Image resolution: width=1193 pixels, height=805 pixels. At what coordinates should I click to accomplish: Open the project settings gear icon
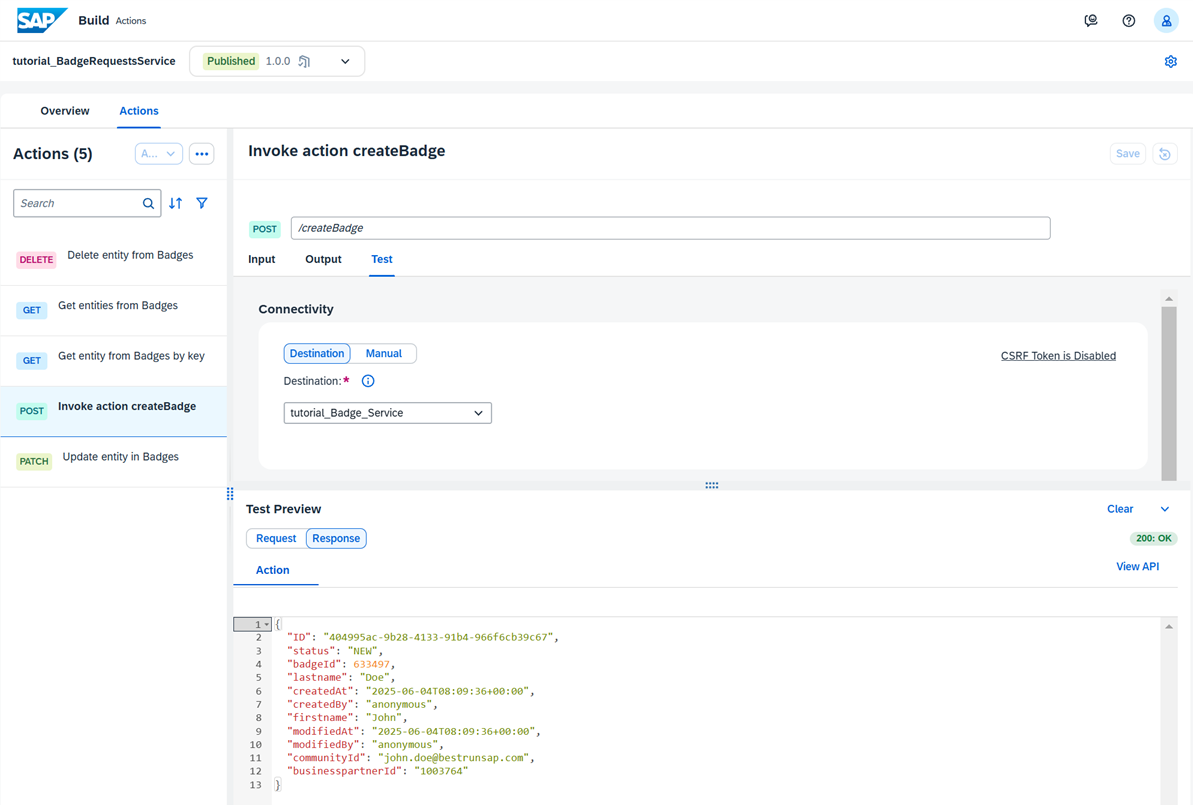pyautogui.click(x=1171, y=62)
